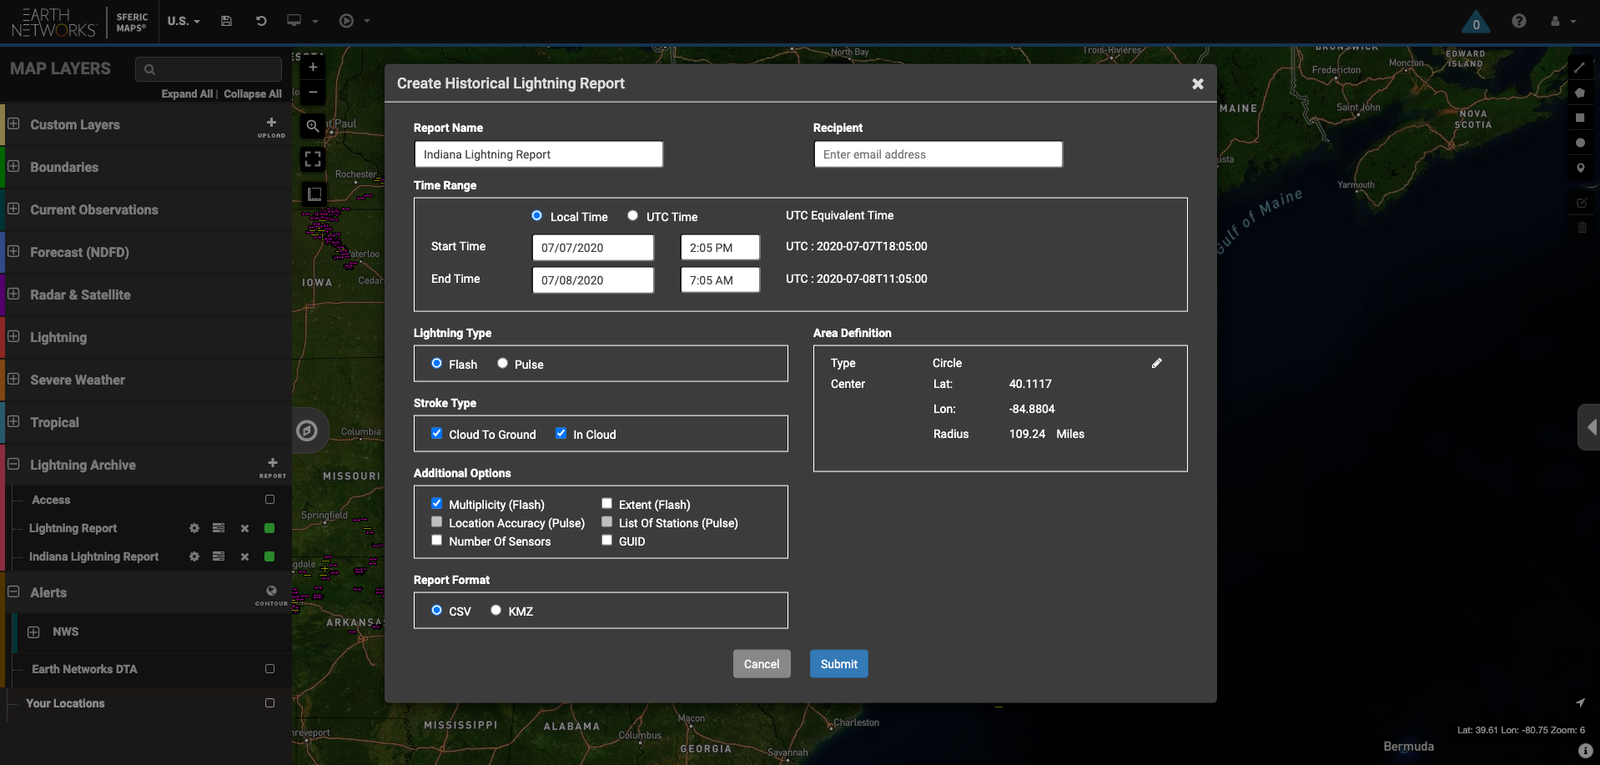Edit Area Definition with pencil icon
Image resolution: width=1600 pixels, height=765 pixels.
click(1157, 363)
